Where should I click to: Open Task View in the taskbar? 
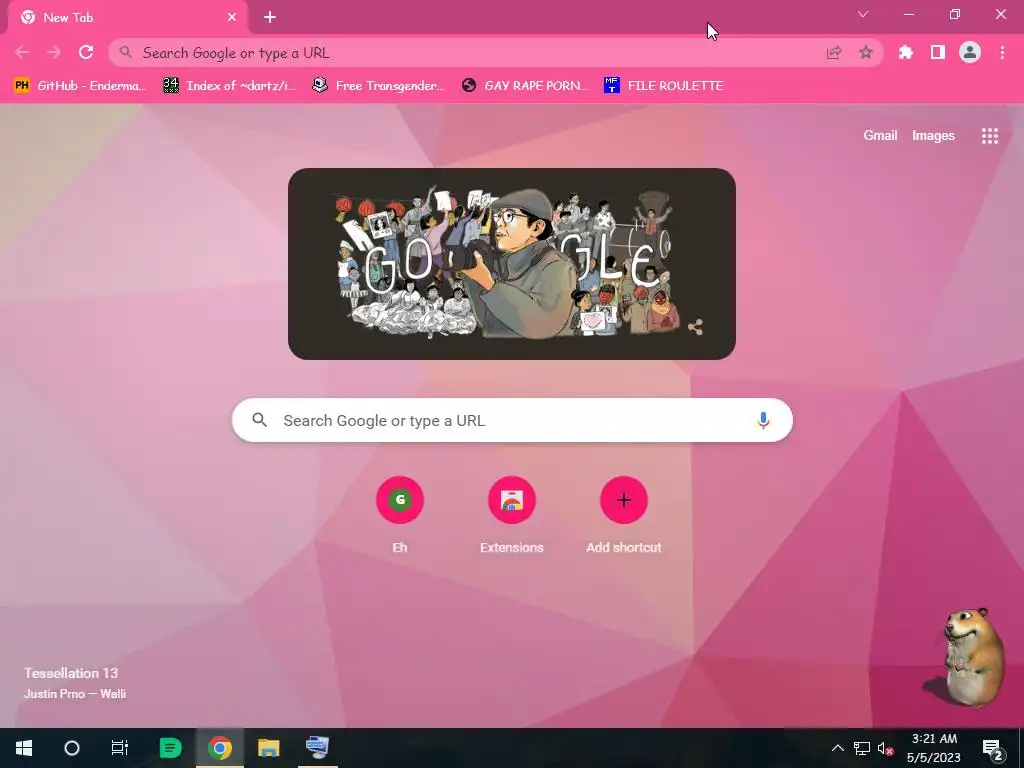pyautogui.click(x=120, y=748)
